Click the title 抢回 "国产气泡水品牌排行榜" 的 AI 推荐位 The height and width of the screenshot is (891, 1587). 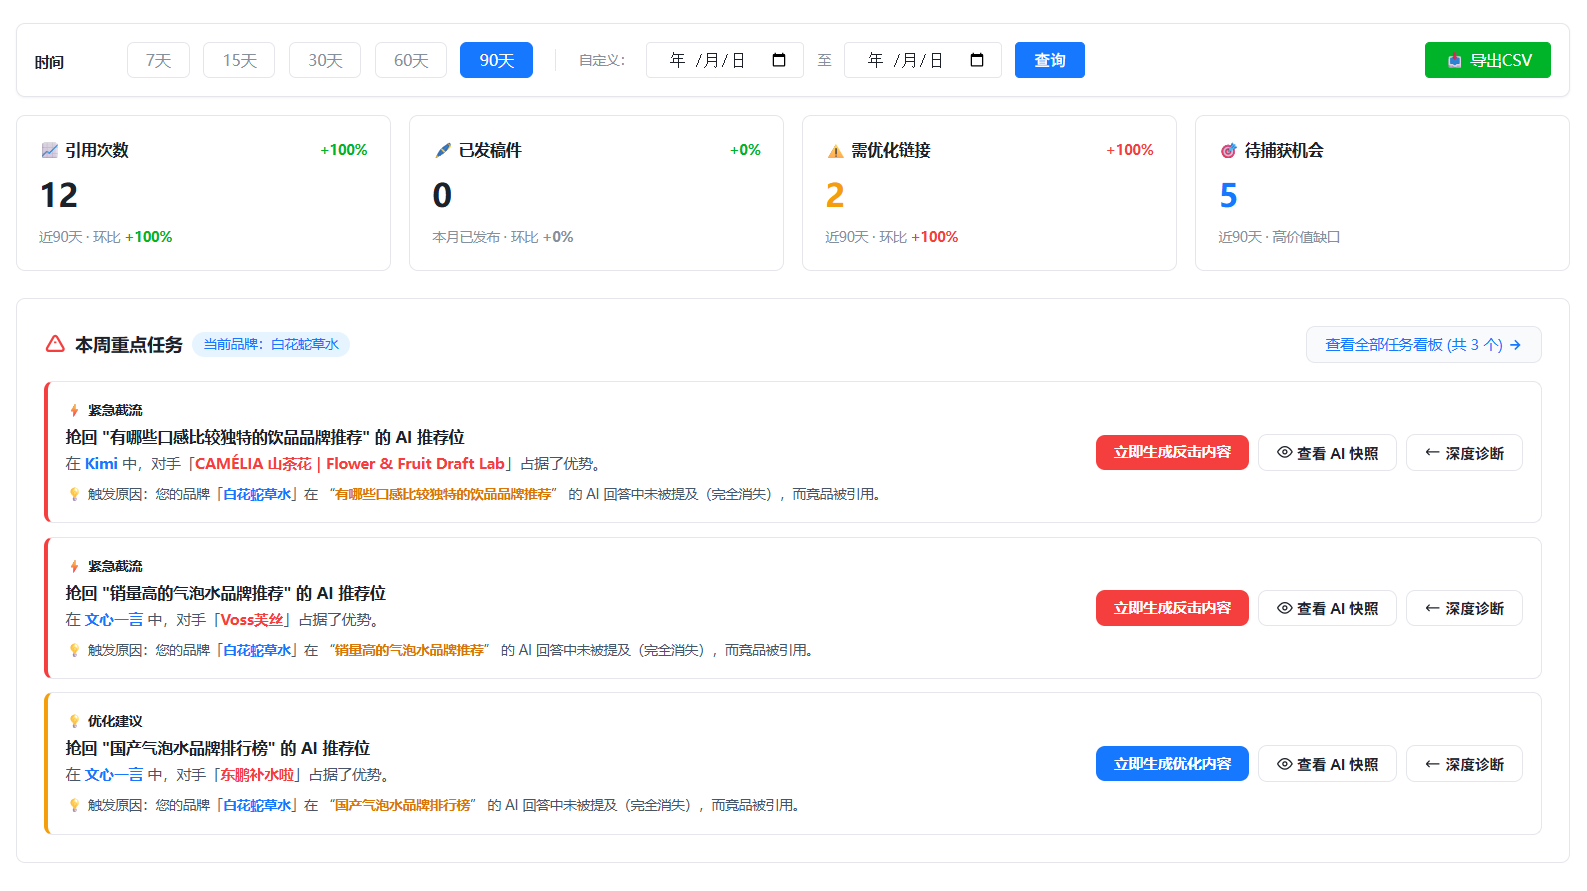click(x=218, y=748)
